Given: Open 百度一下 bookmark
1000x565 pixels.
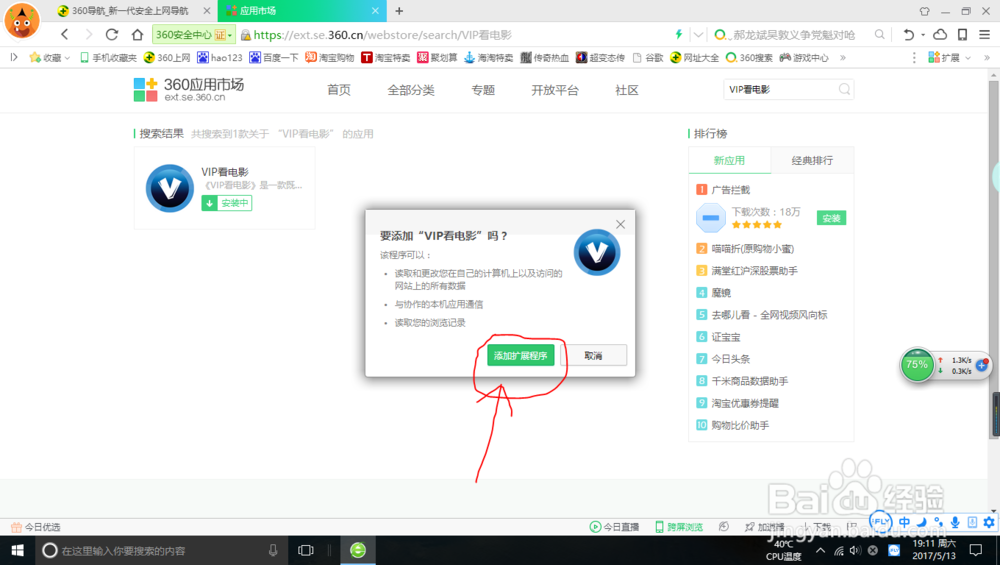Looking at the screenshot, I should [x=274, y=57].
